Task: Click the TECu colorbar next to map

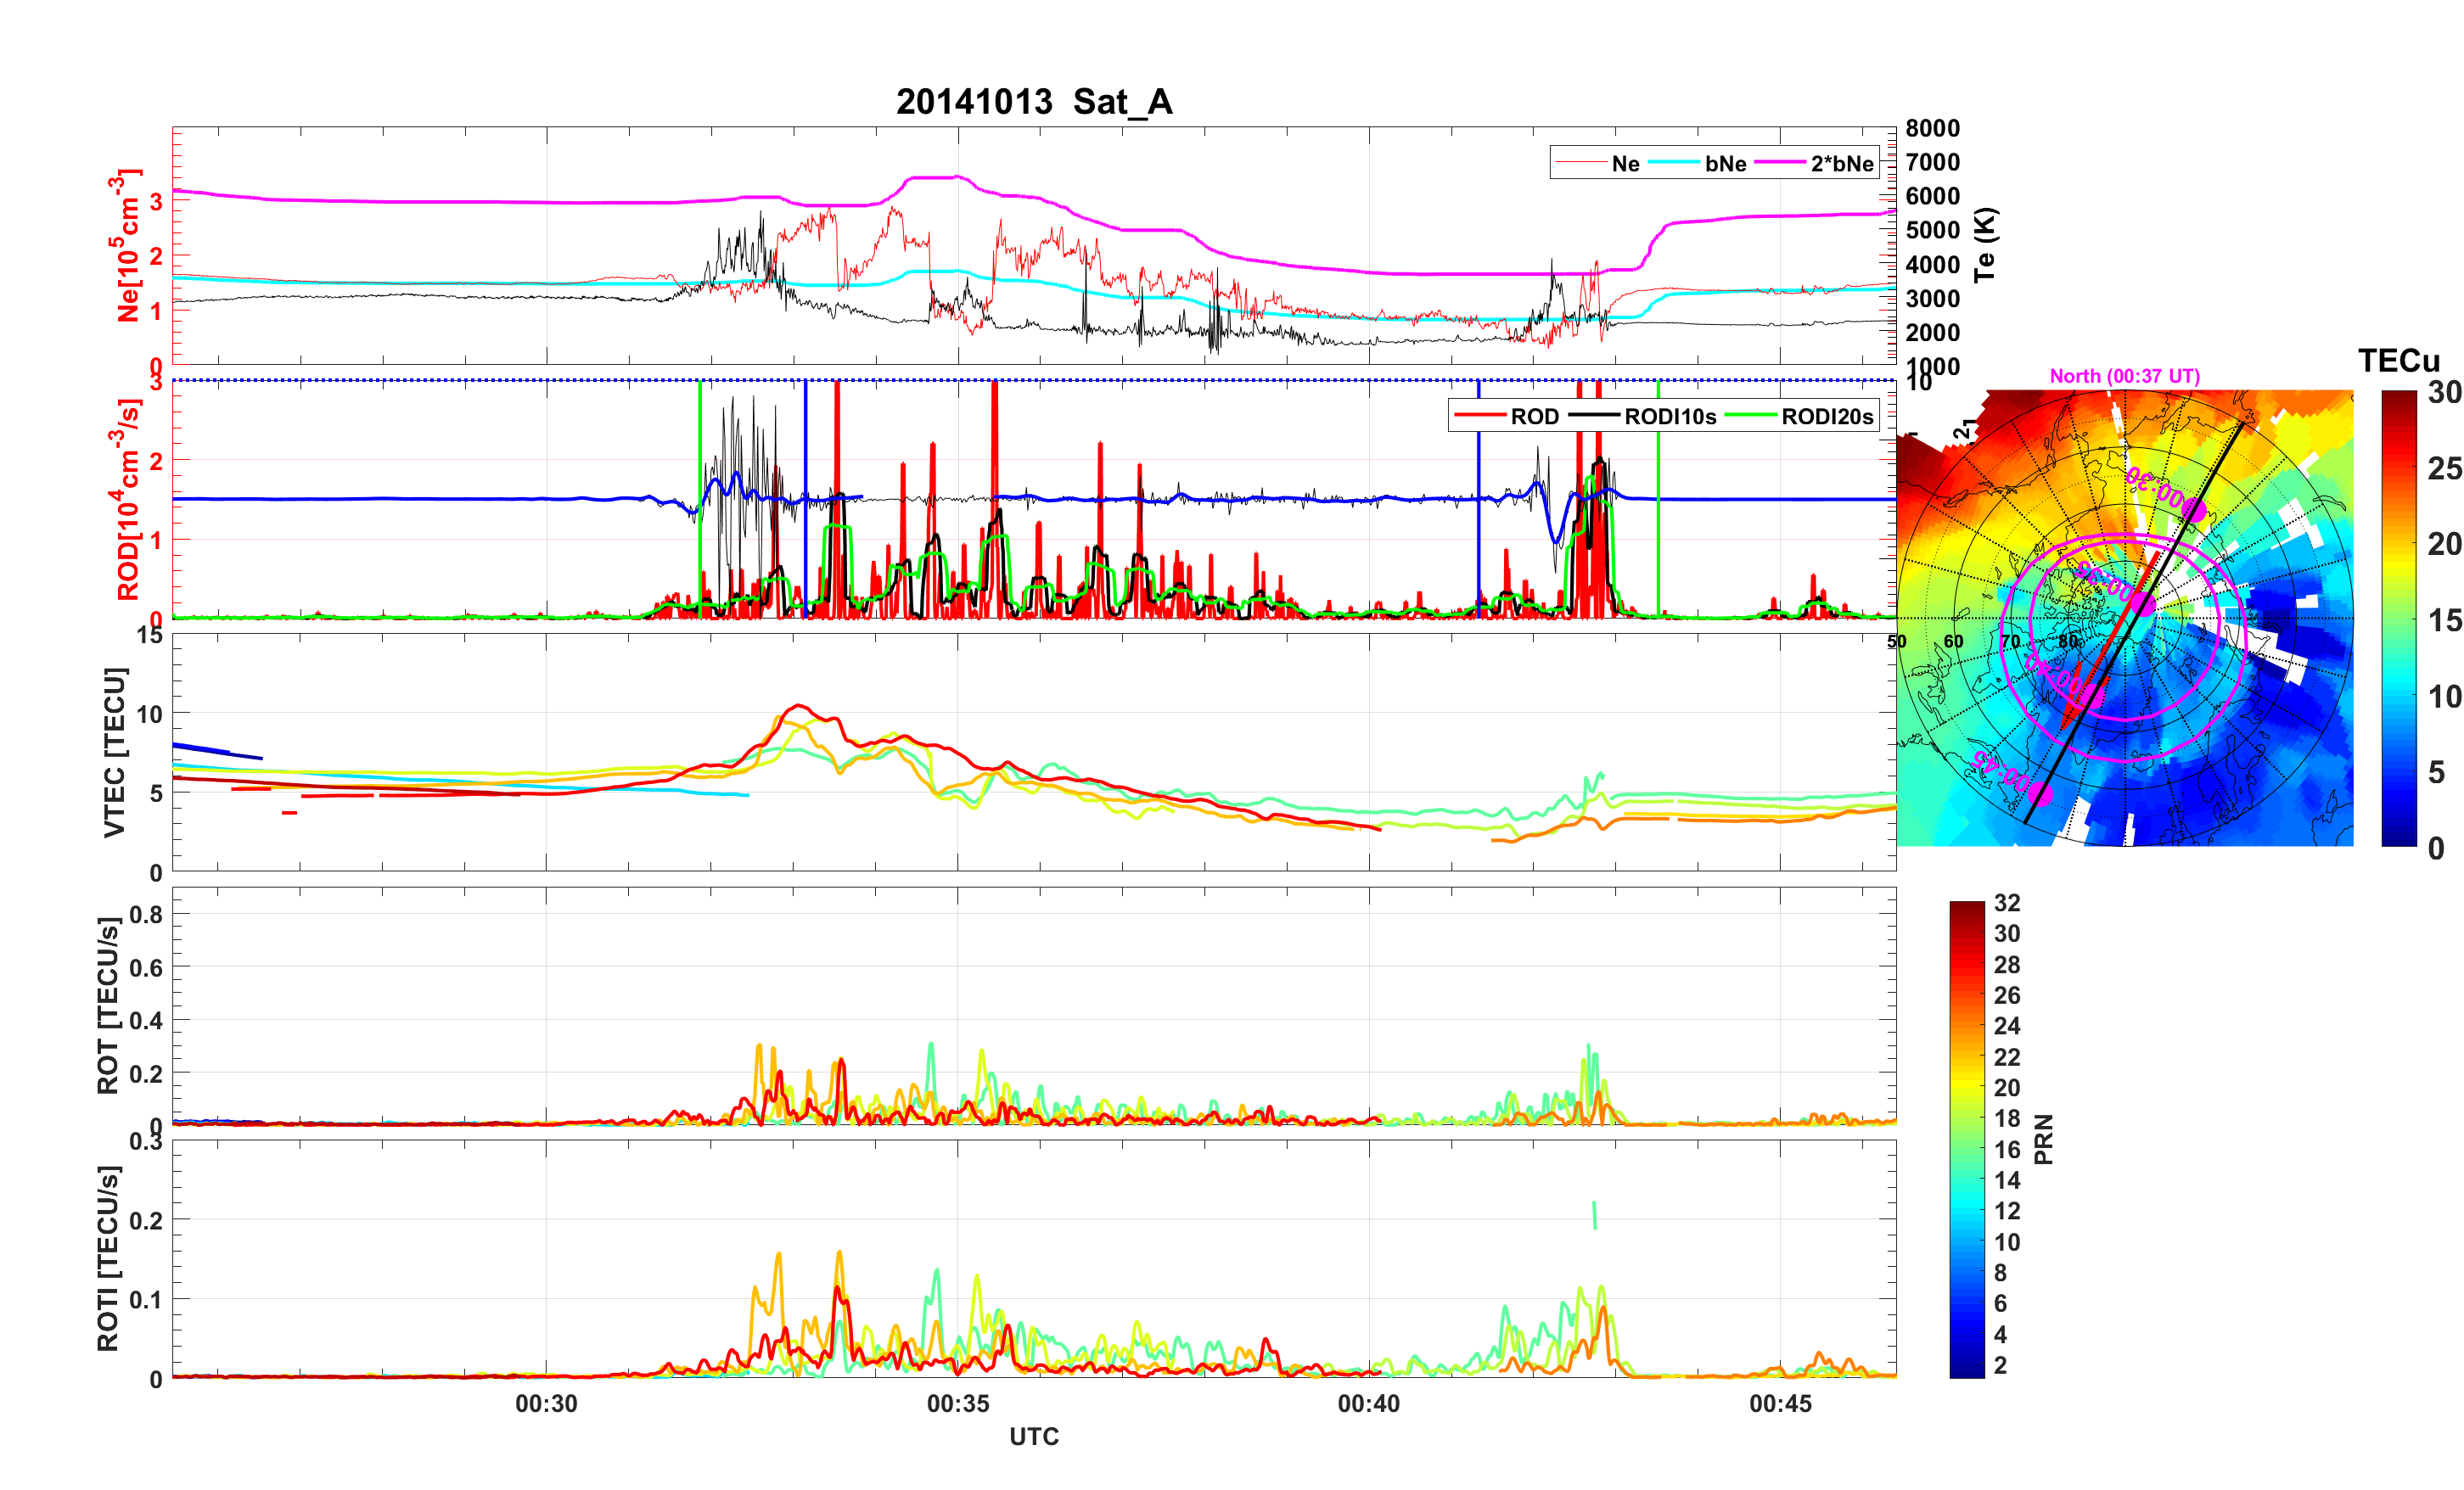Action: (2398, 618)
